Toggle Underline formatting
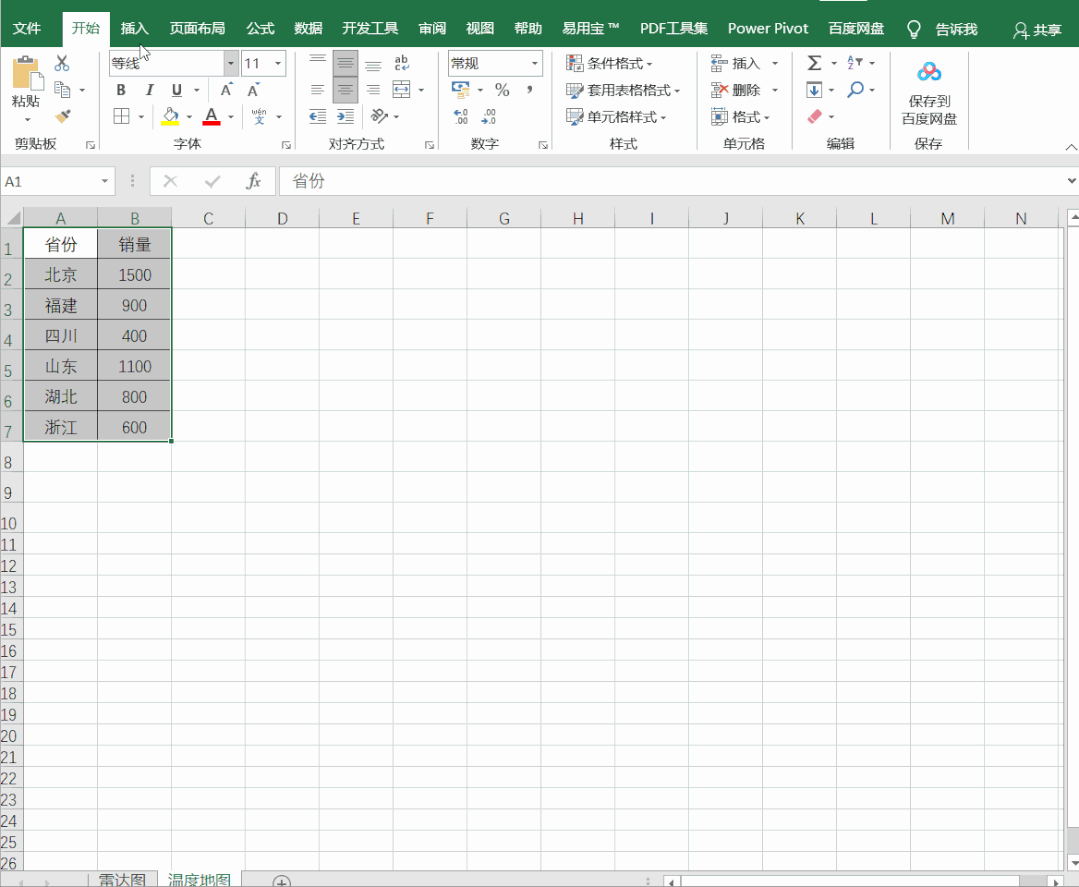The width and height of the screenshot is (1079, 887). 177,90
